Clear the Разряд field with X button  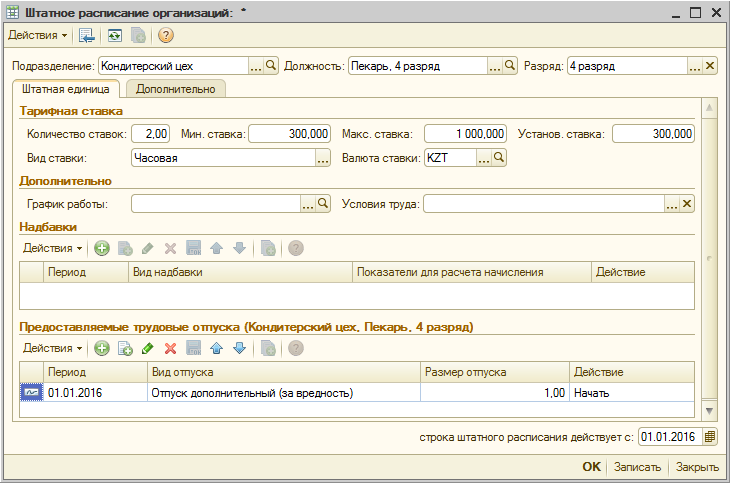pos(710,66)
